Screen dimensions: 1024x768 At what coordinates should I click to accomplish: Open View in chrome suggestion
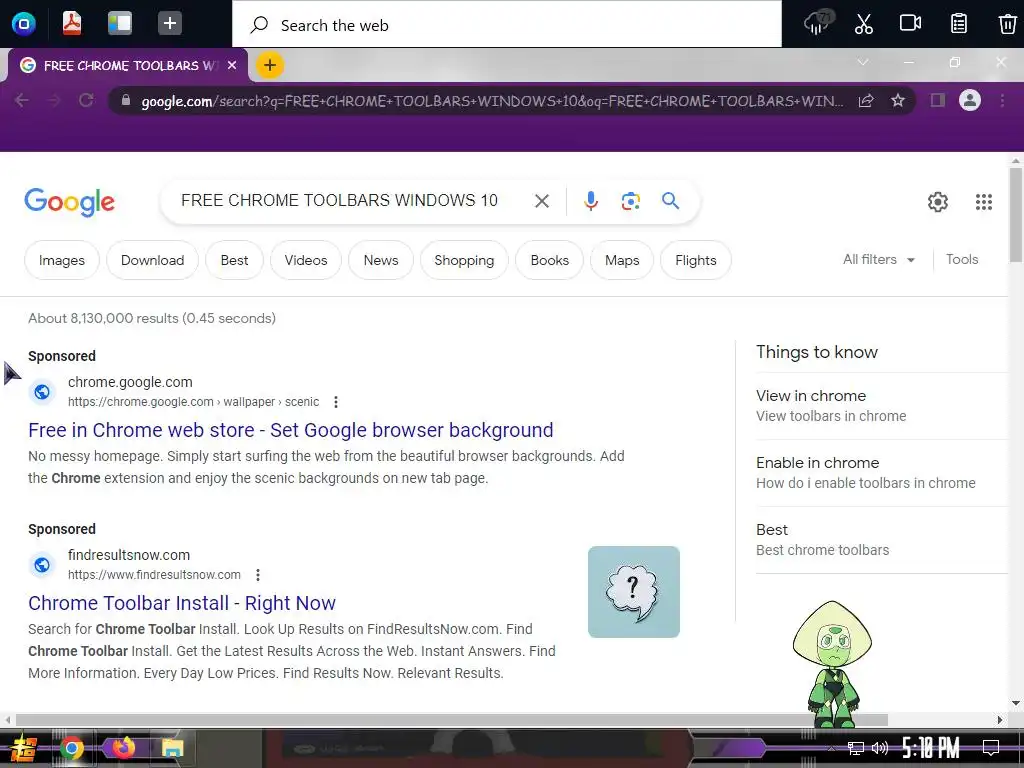coord(882,406)
